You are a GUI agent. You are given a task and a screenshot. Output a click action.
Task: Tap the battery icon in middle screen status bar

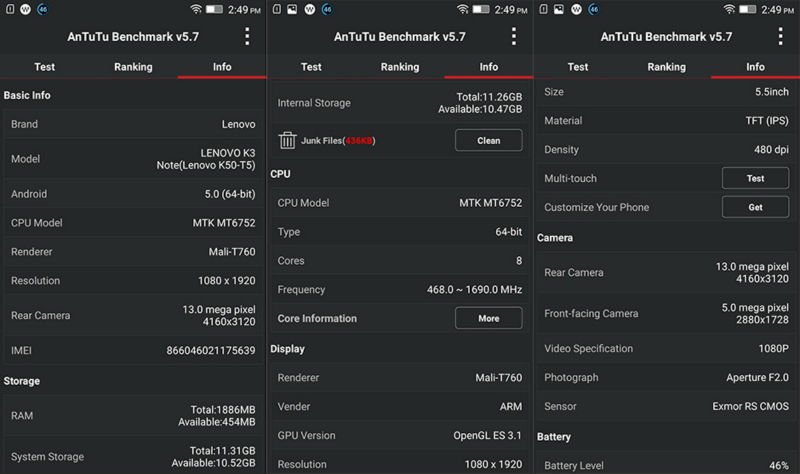481,9
